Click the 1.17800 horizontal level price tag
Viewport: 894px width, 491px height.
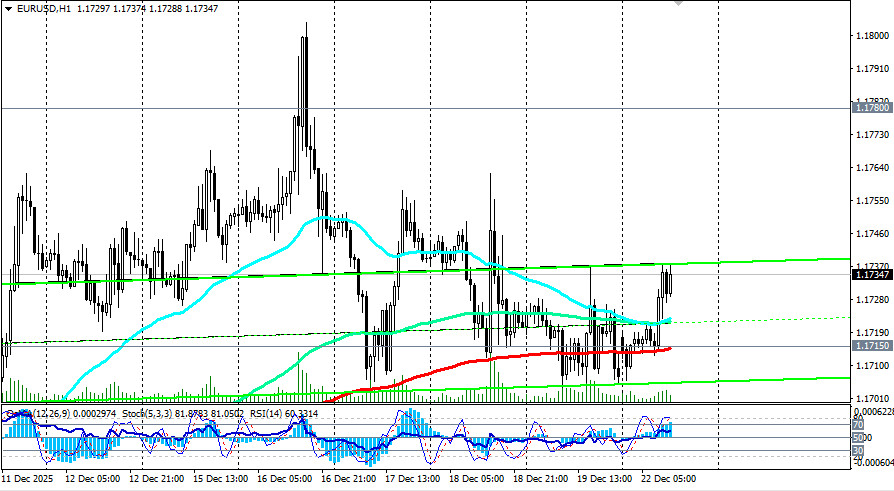tap(872, 107)
